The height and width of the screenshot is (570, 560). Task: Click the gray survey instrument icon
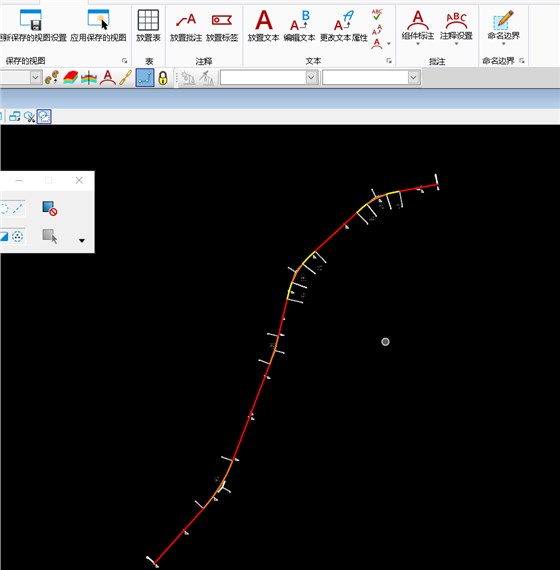pos(187,78)
